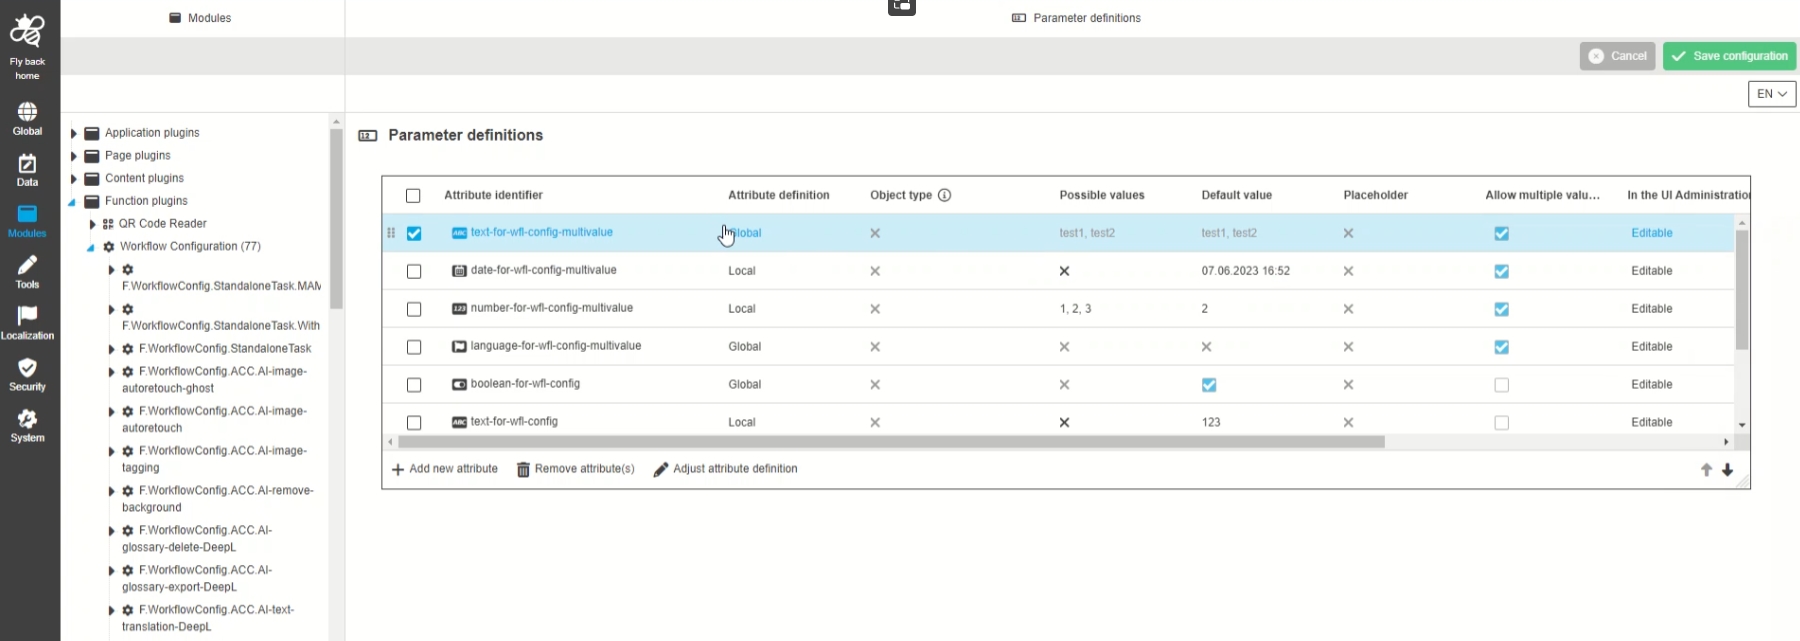Image resolution: width=1800 pixels, height=641 pixels.
Task: Toggle the select-all header checkbox
Action: click(x=413, y=196)
